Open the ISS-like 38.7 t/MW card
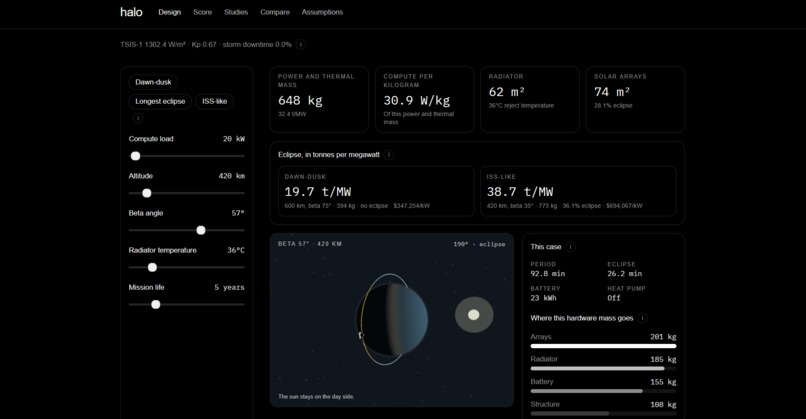 (x=578, y=191)
